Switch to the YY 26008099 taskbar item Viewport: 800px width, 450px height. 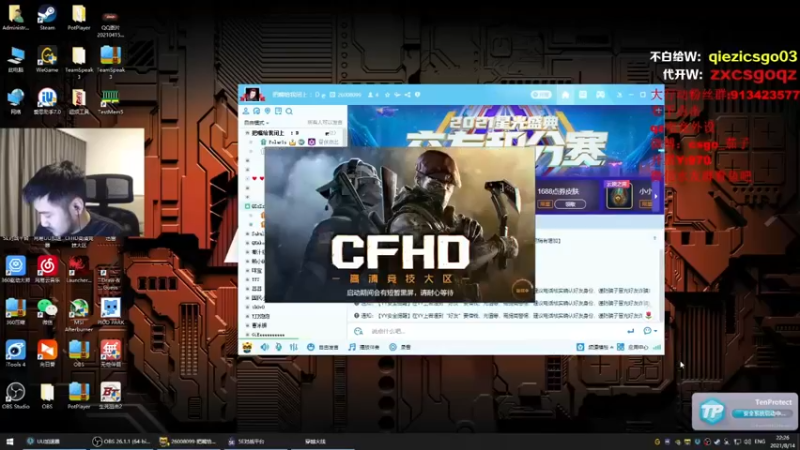188,441
